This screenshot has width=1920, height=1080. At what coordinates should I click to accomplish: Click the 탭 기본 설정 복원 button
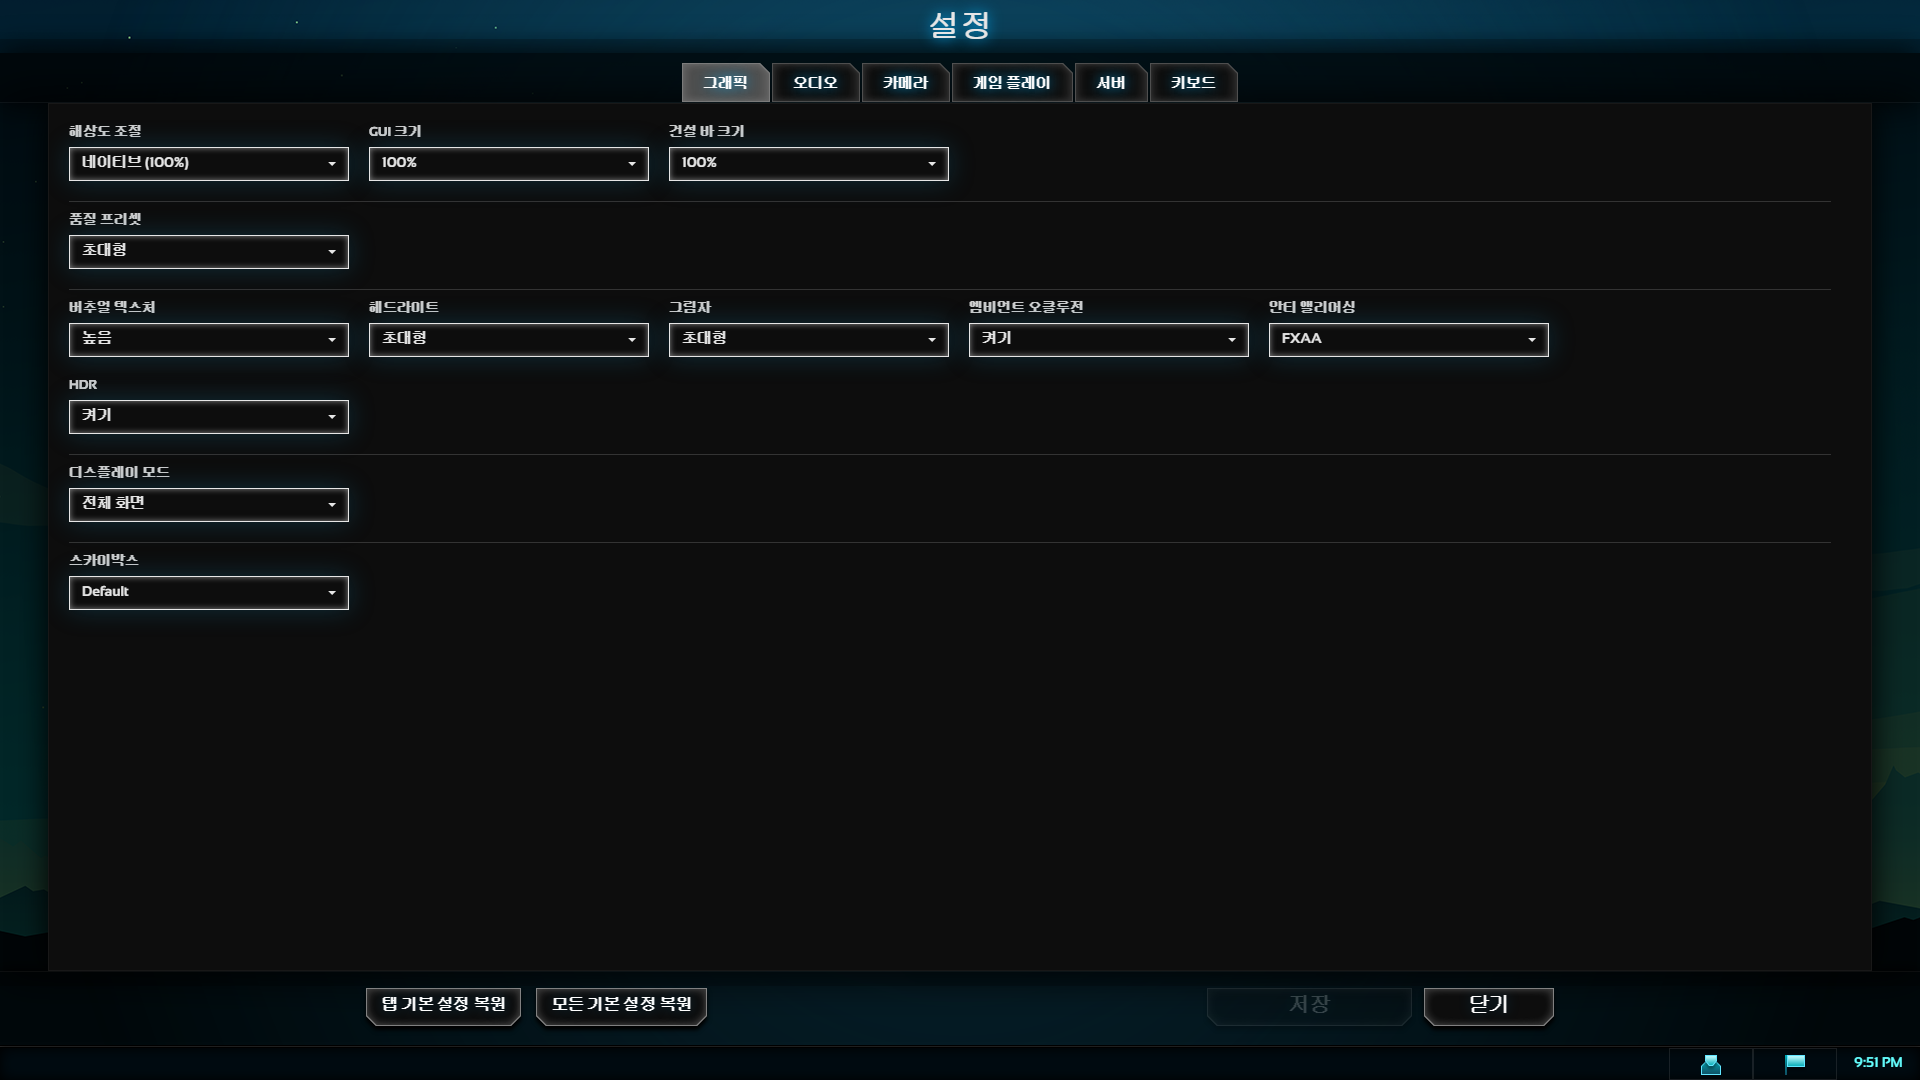click(x=443, y=1004)
